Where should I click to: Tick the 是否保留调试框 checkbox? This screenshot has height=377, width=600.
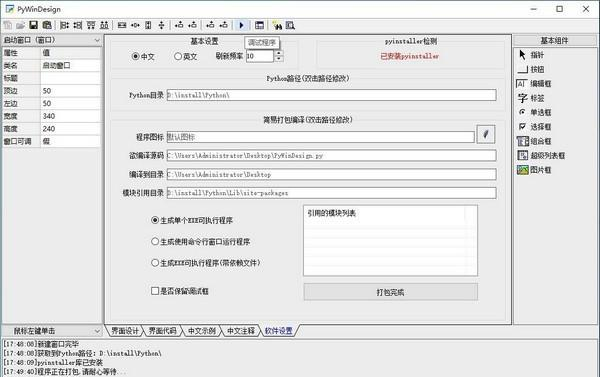(x=155, y=291)
